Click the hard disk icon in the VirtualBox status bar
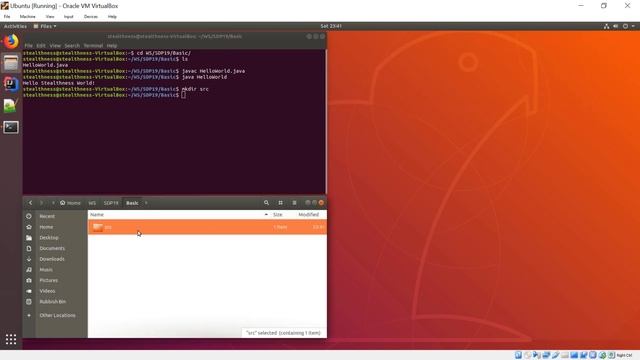The width and height of the screenshot is (640, 360). tap(518, 355)
